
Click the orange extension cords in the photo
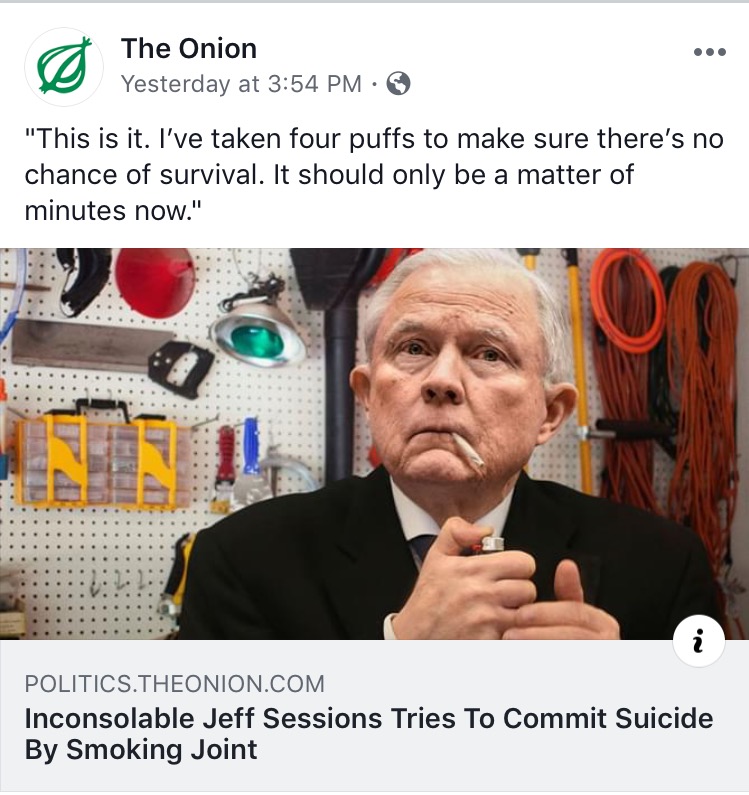(666, 390)
